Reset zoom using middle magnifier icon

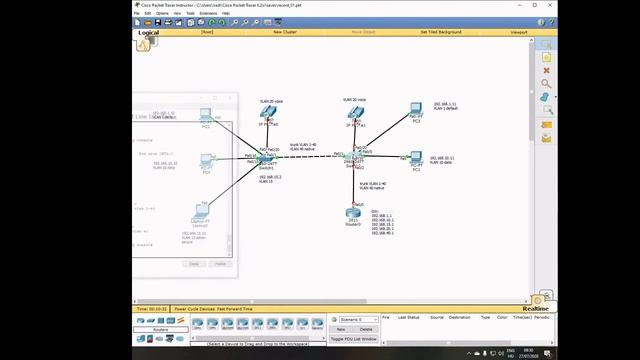[245, 22]
